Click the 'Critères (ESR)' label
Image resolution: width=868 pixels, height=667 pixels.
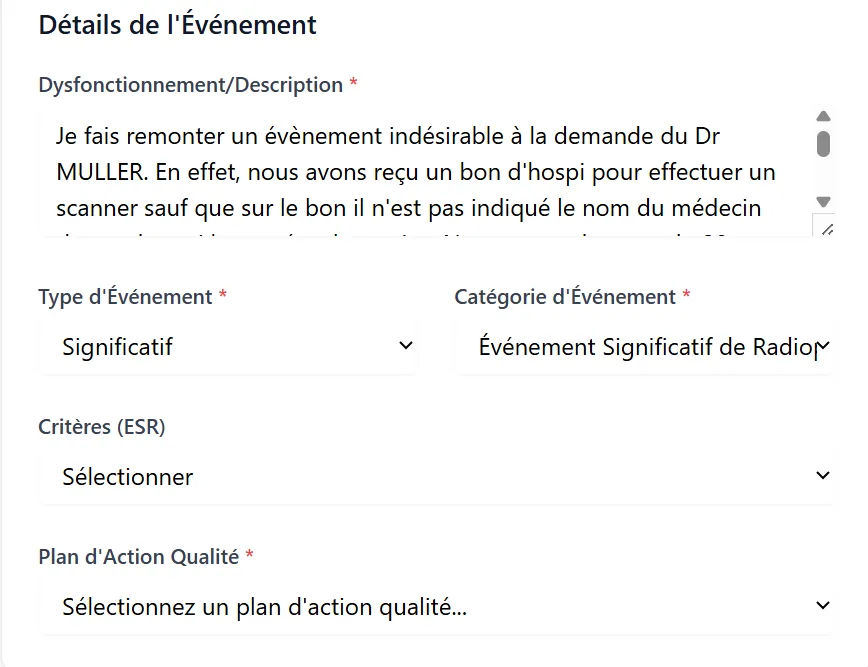pyautogui.click(x=102, y=427)
